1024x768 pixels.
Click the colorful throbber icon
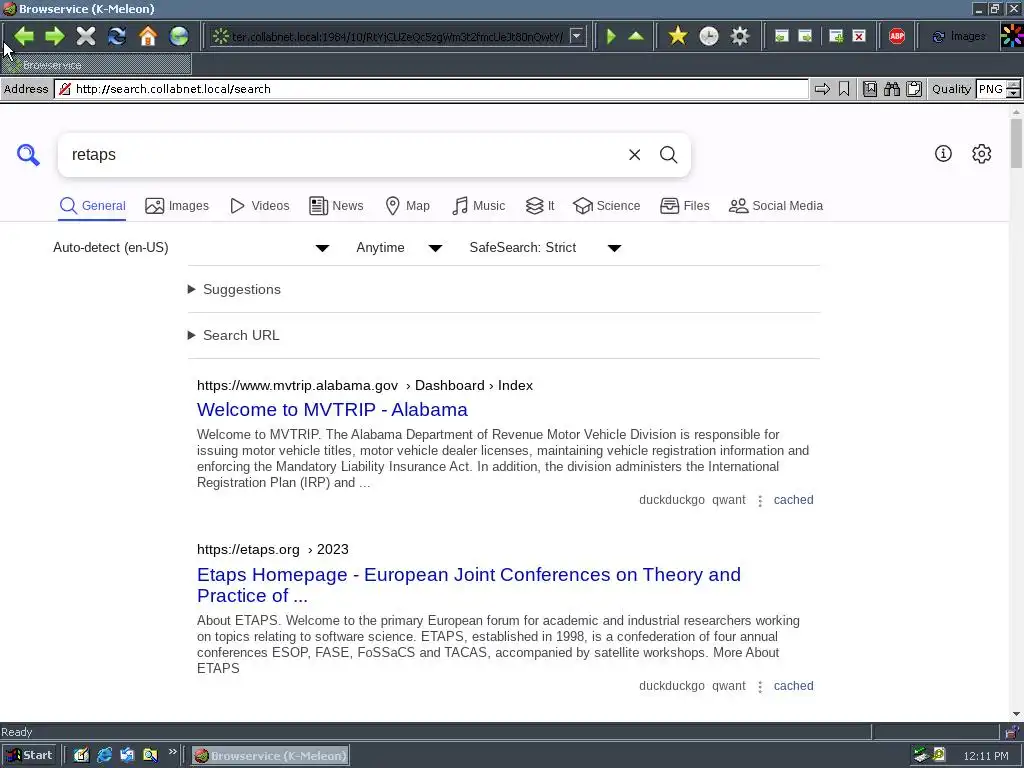pos(1012,36)
